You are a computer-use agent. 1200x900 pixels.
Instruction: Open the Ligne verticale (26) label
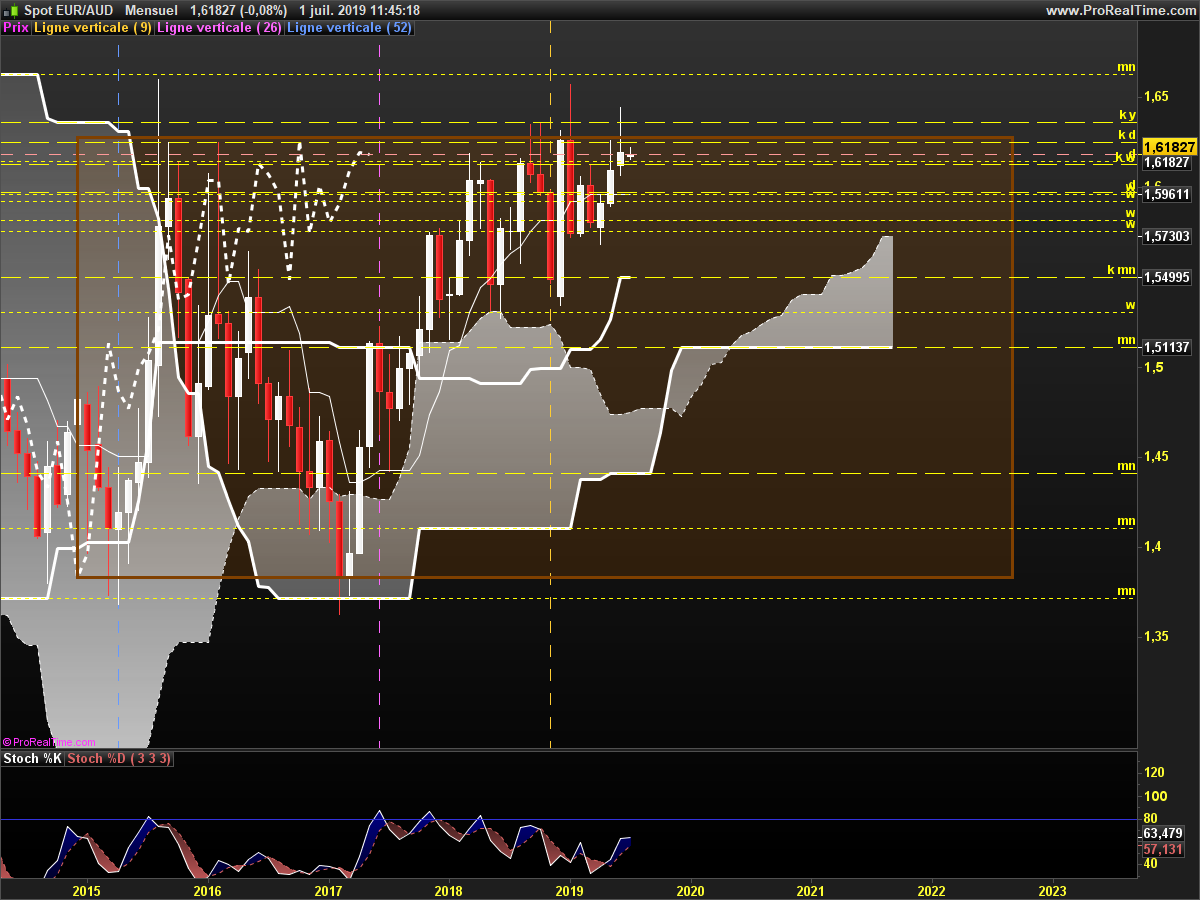(220, 28)
